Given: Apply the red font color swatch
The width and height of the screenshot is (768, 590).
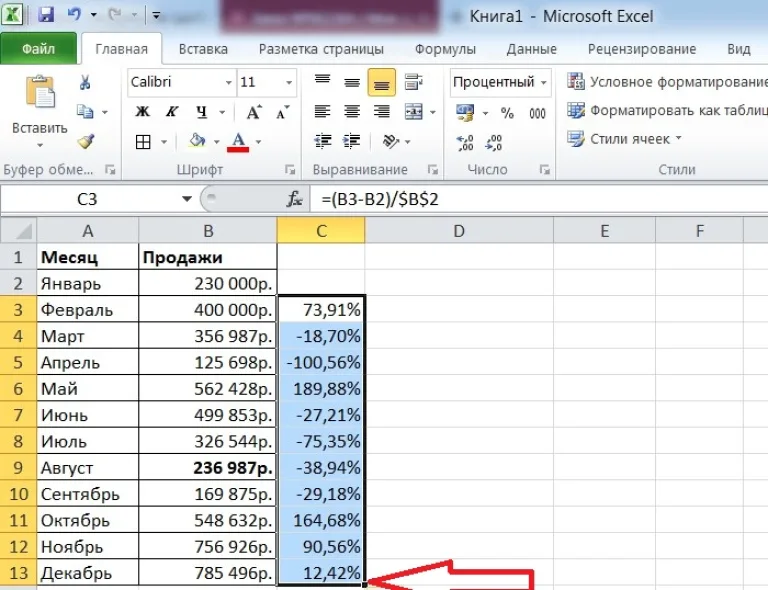Looking at the screenshot, I should pos(238,142).
